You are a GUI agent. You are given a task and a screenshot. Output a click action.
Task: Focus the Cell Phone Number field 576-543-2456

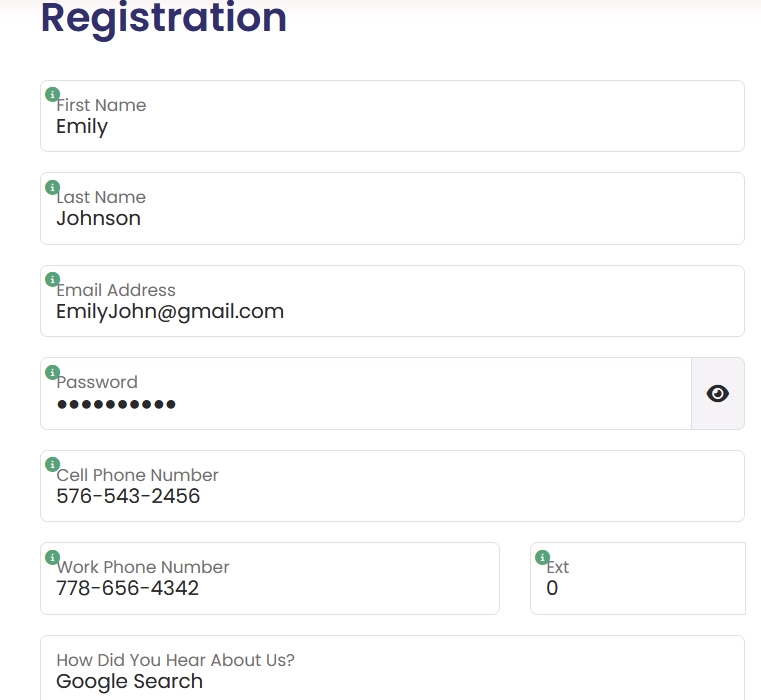click(392, 486)
